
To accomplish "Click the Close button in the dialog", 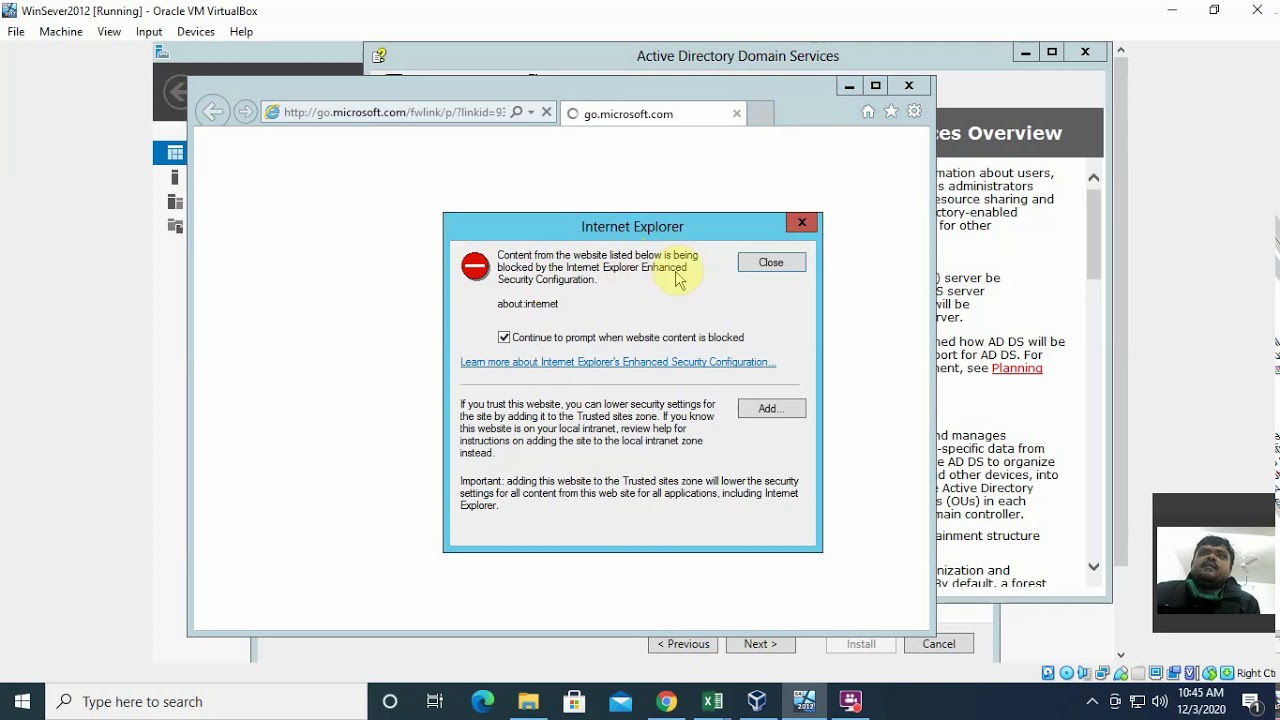I will 771,262.
